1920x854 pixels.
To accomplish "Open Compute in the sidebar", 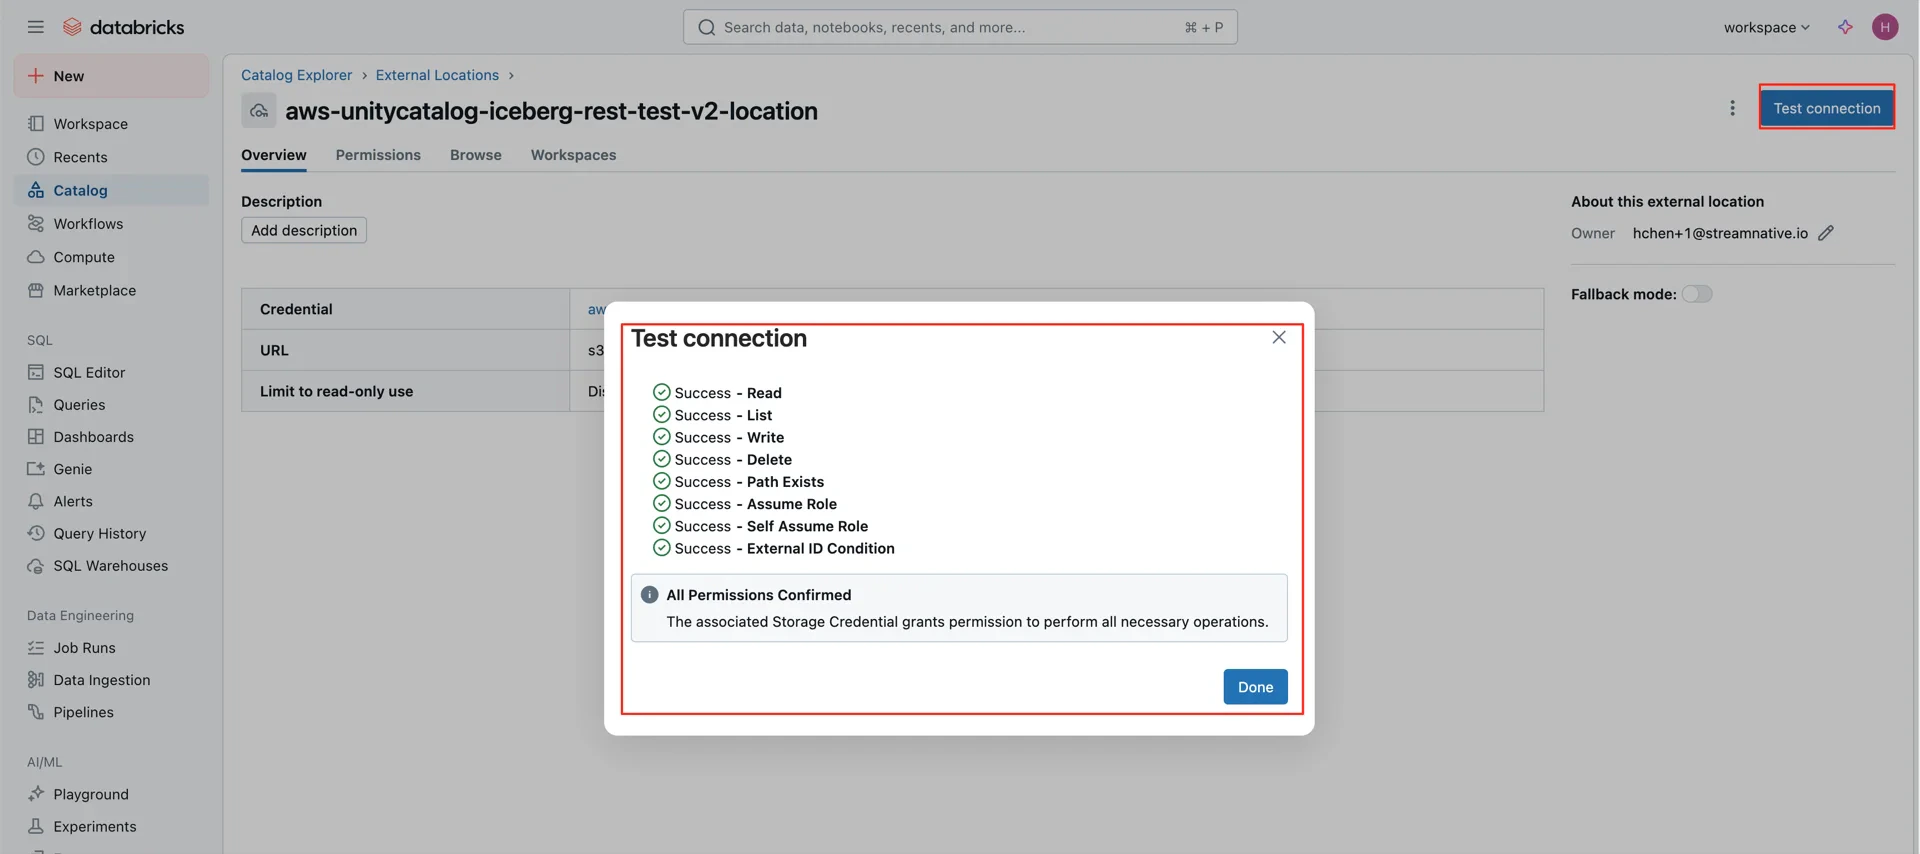I will [111, 257].
